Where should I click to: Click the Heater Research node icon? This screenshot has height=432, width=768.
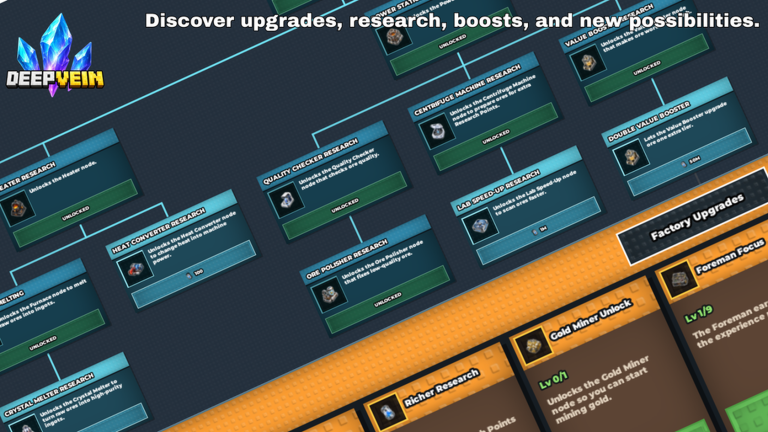click(x=18, y=208)
